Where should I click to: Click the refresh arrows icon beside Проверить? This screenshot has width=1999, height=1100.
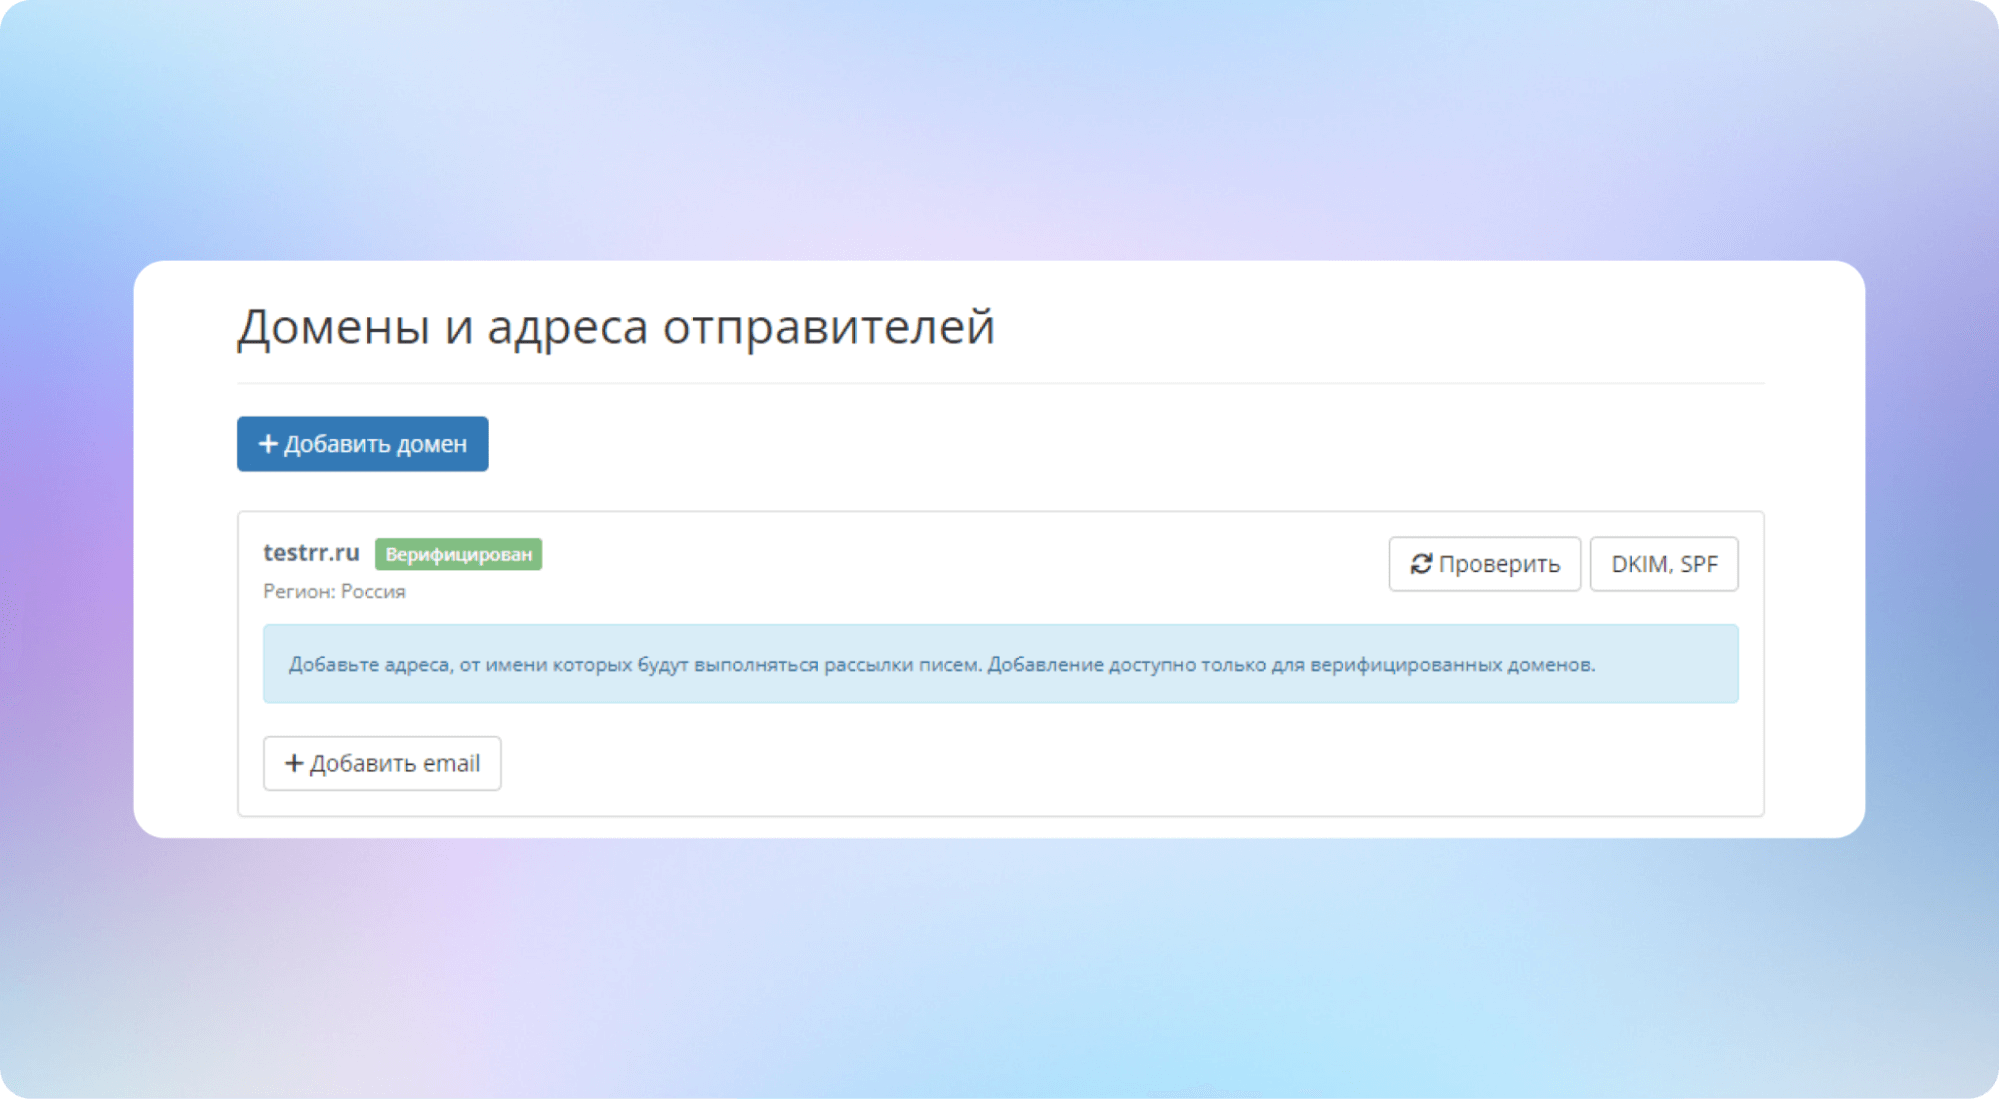tap(1421, 564)
